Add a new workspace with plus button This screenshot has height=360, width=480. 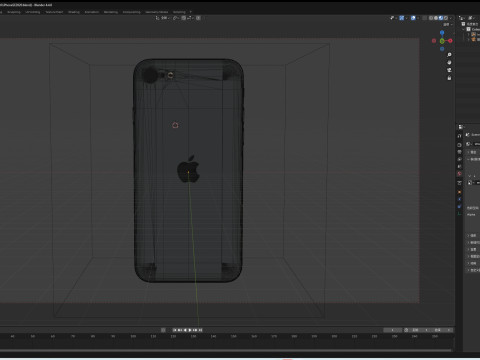point(191,12)
